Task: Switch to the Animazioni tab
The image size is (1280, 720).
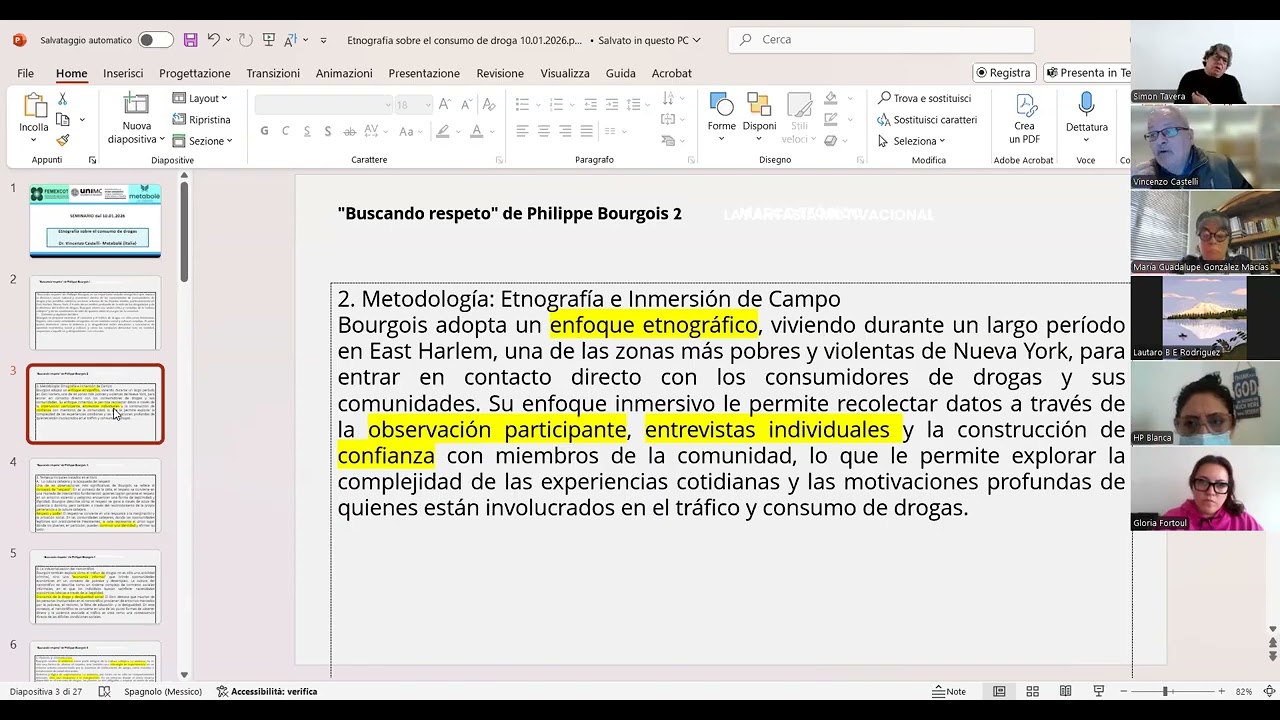Action: [x=344, y=73]
